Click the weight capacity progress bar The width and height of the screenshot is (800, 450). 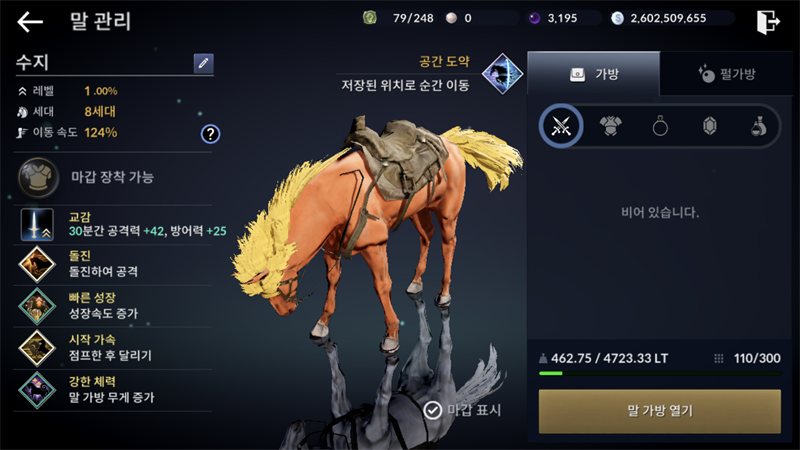660,373
